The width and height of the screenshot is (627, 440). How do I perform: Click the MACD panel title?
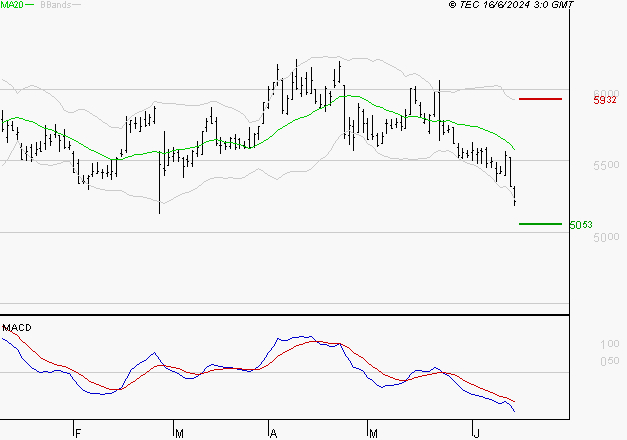[17, 328]
